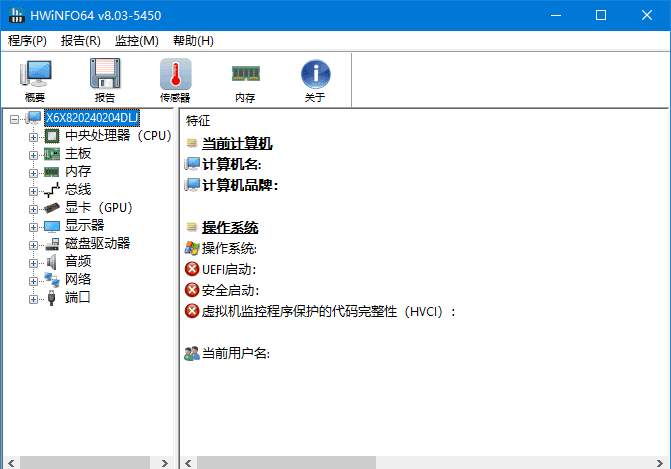This screenshot has width=671, height=469.
Task: Click the red X icon beside 安全启动
Action: pos(192,290)
